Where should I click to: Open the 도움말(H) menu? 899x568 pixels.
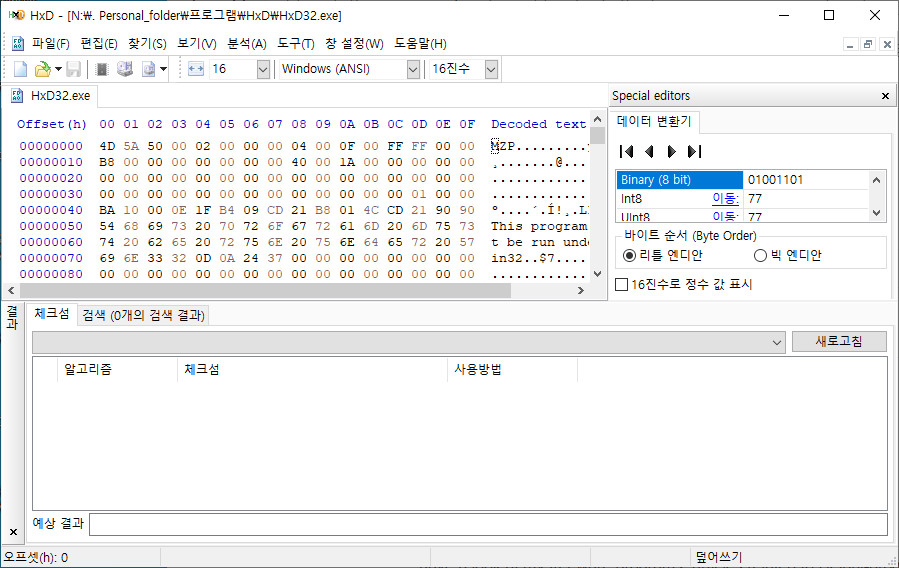(x=420, y=44)
